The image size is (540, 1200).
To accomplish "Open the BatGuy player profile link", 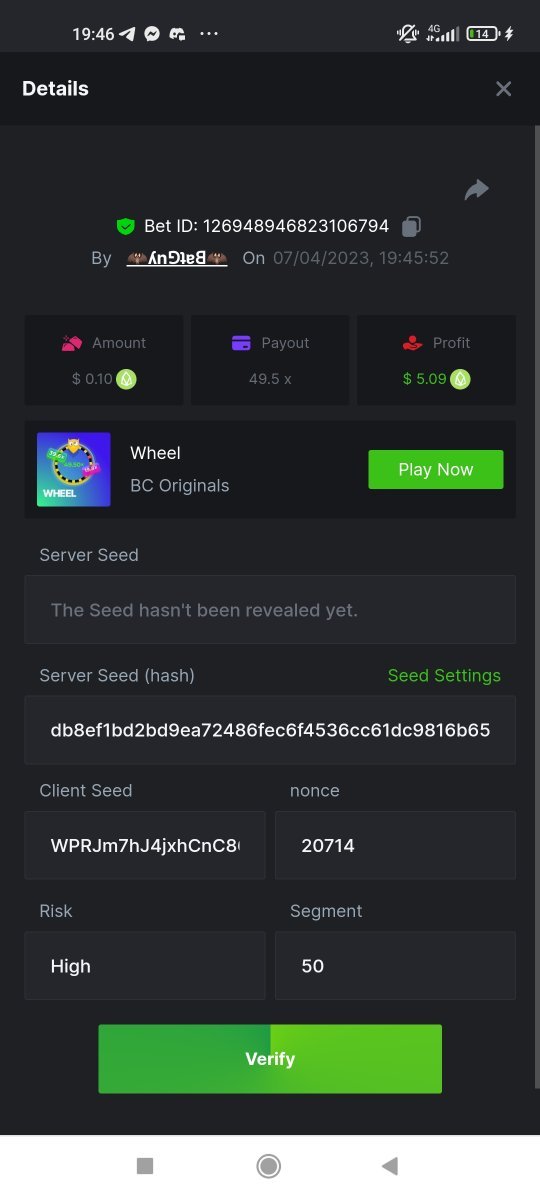I will tap(177, 258).
